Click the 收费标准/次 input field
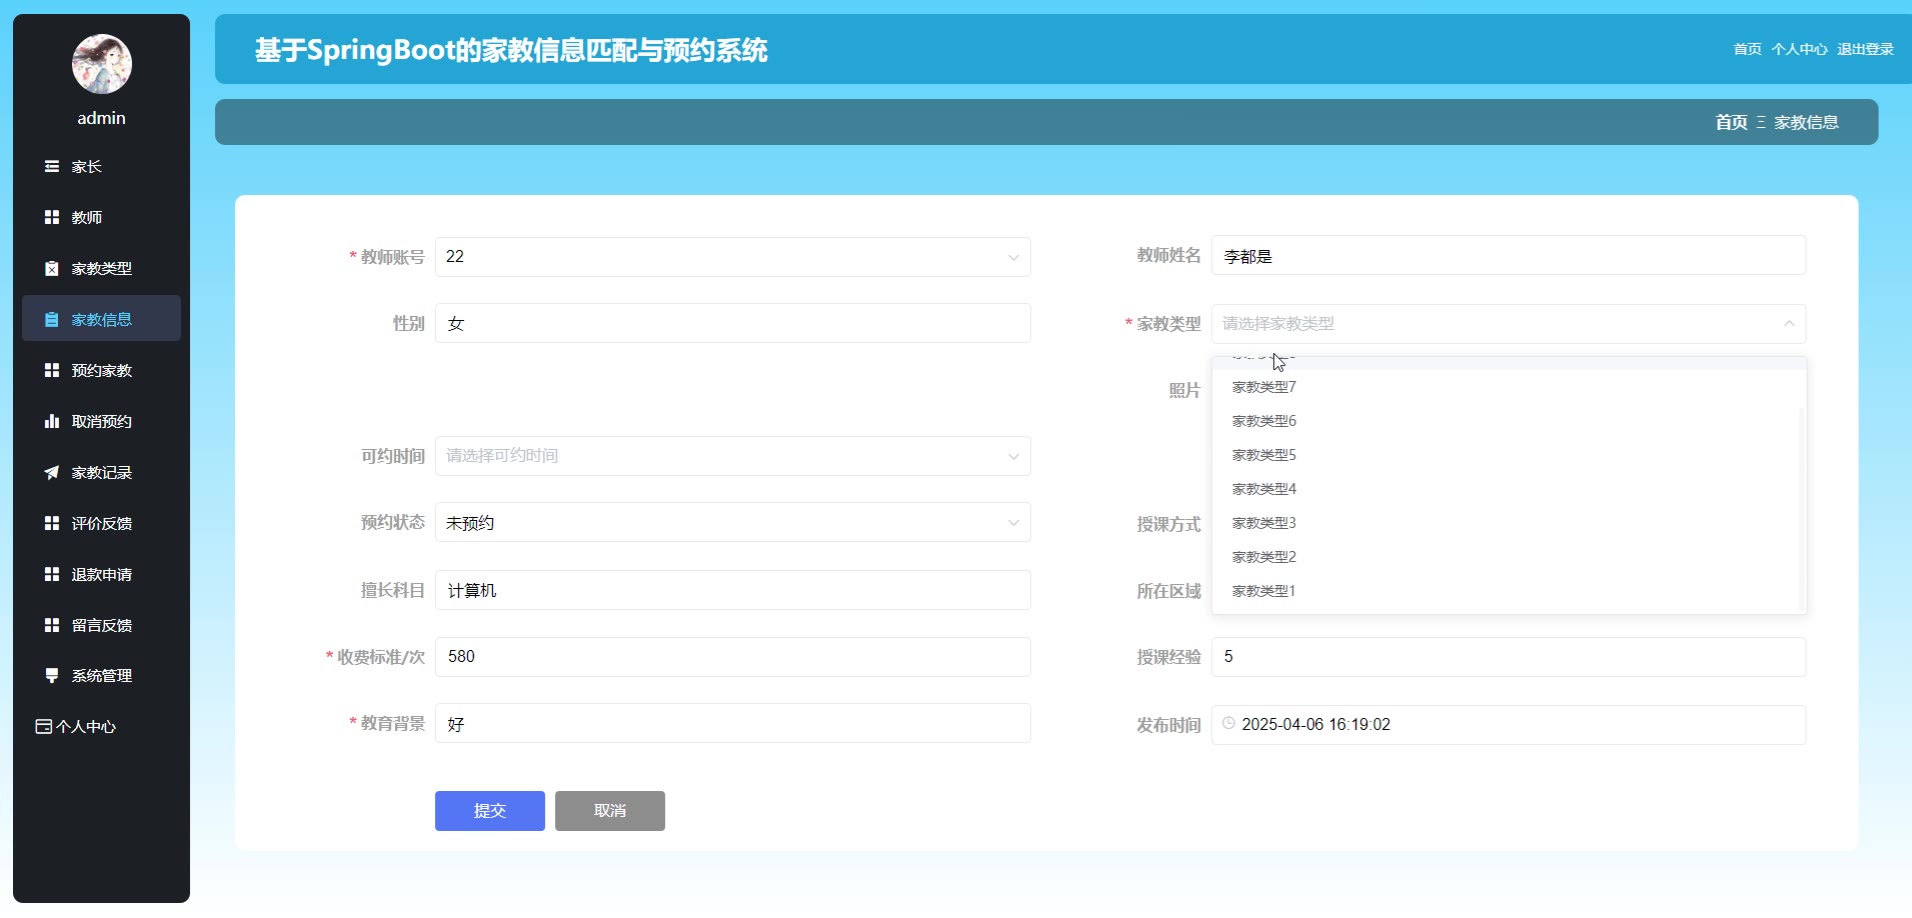This screenshot has width=1912, height=918. tap(732, 657)
